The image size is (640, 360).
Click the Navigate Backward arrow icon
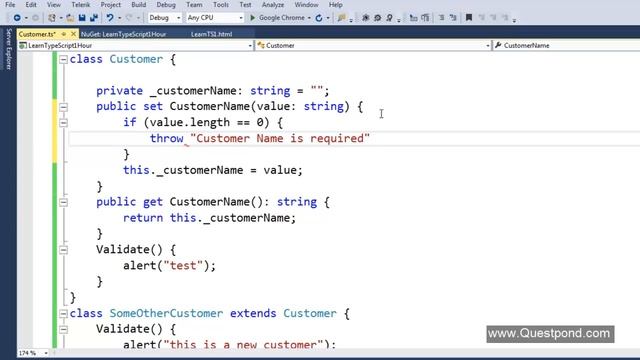17,18
